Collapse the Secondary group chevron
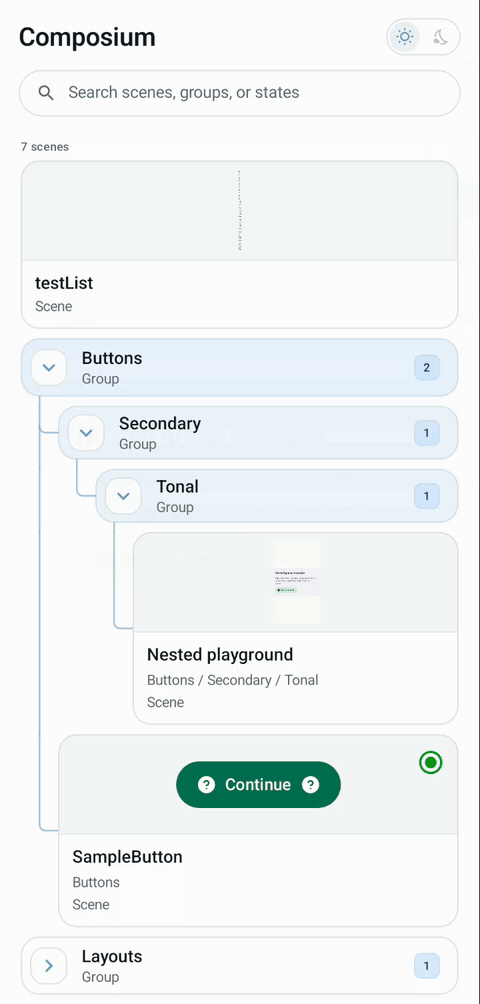Screen dimensions: 480x1004 coord(86,433)
